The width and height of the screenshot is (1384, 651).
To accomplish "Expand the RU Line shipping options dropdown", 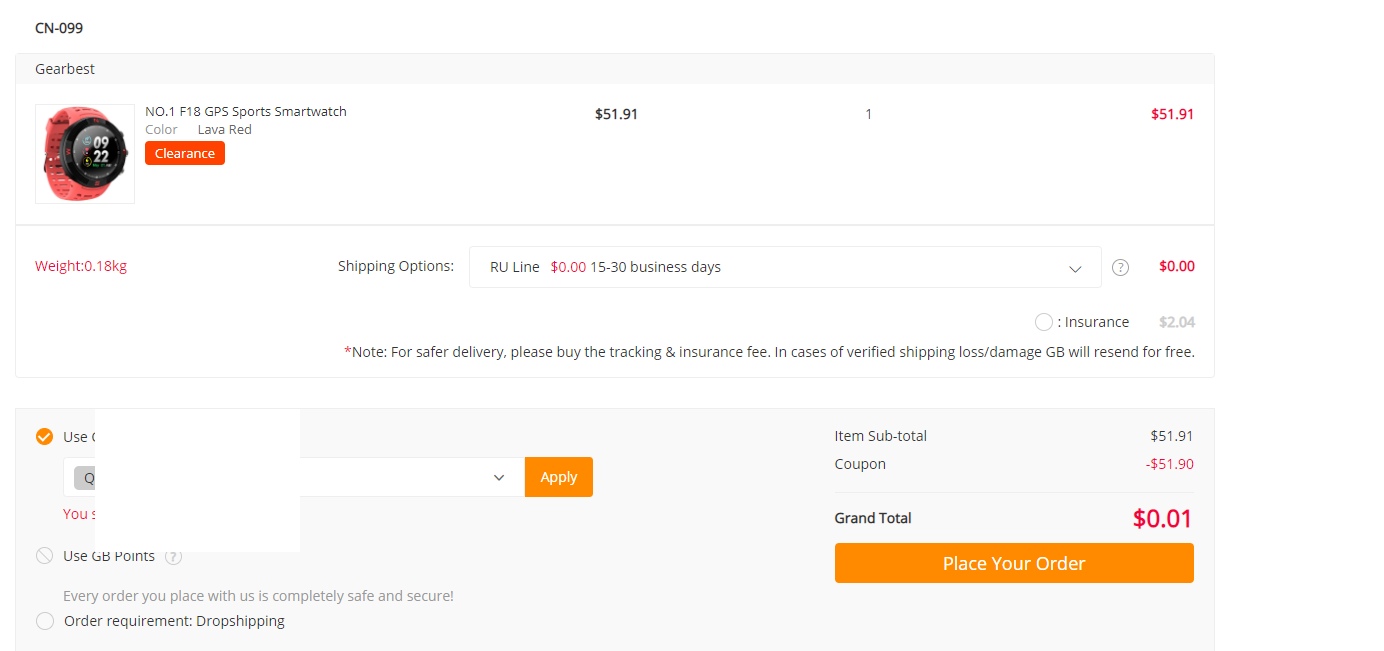I will tap(785, 267).
